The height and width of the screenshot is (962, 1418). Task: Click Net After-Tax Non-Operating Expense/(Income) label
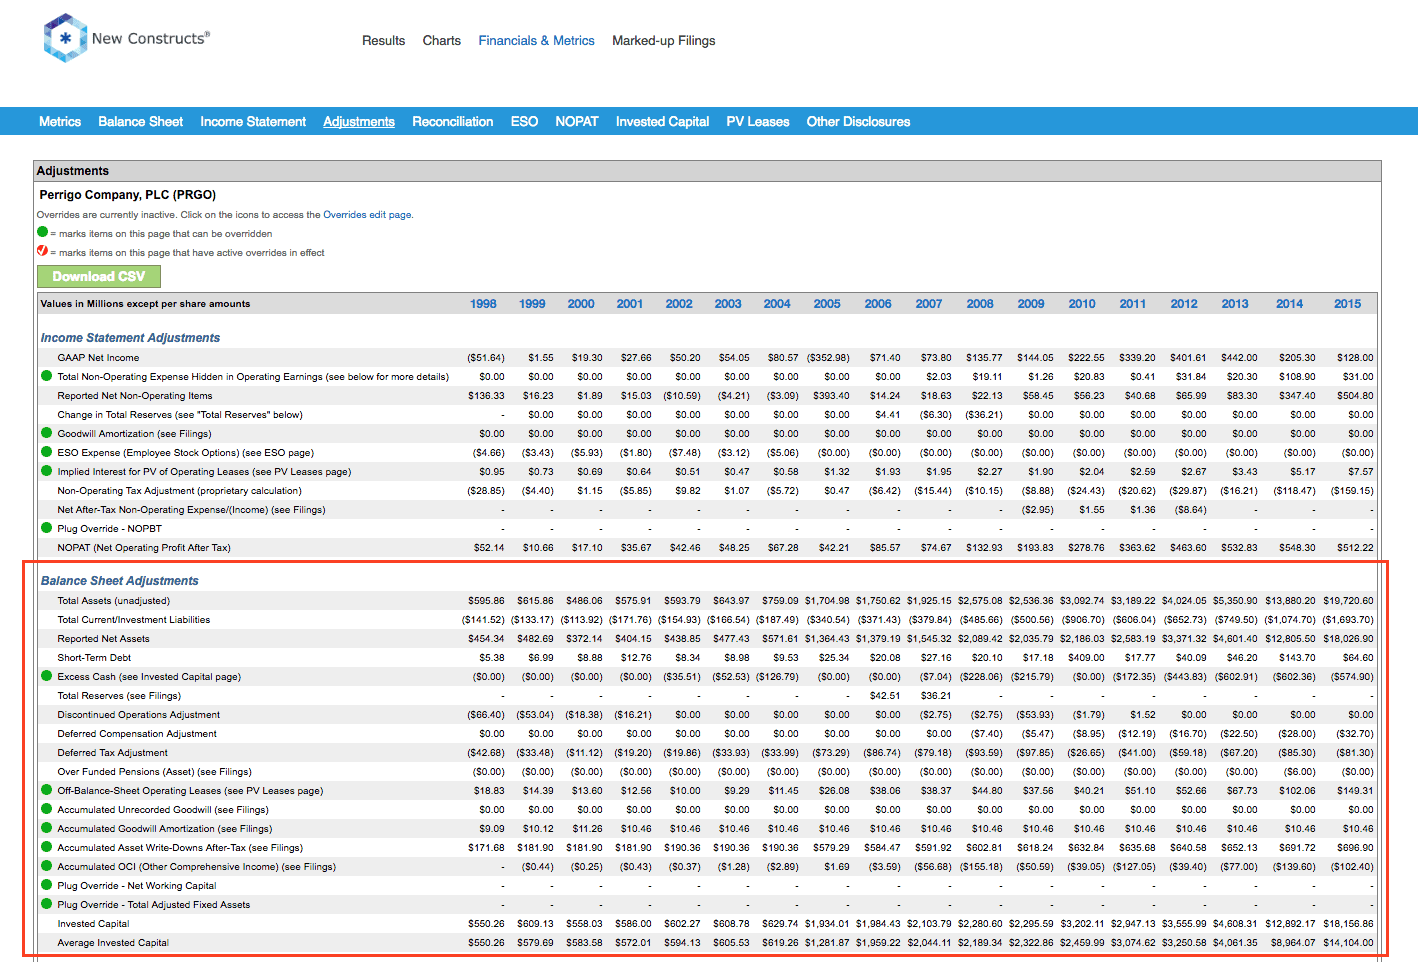191,510
